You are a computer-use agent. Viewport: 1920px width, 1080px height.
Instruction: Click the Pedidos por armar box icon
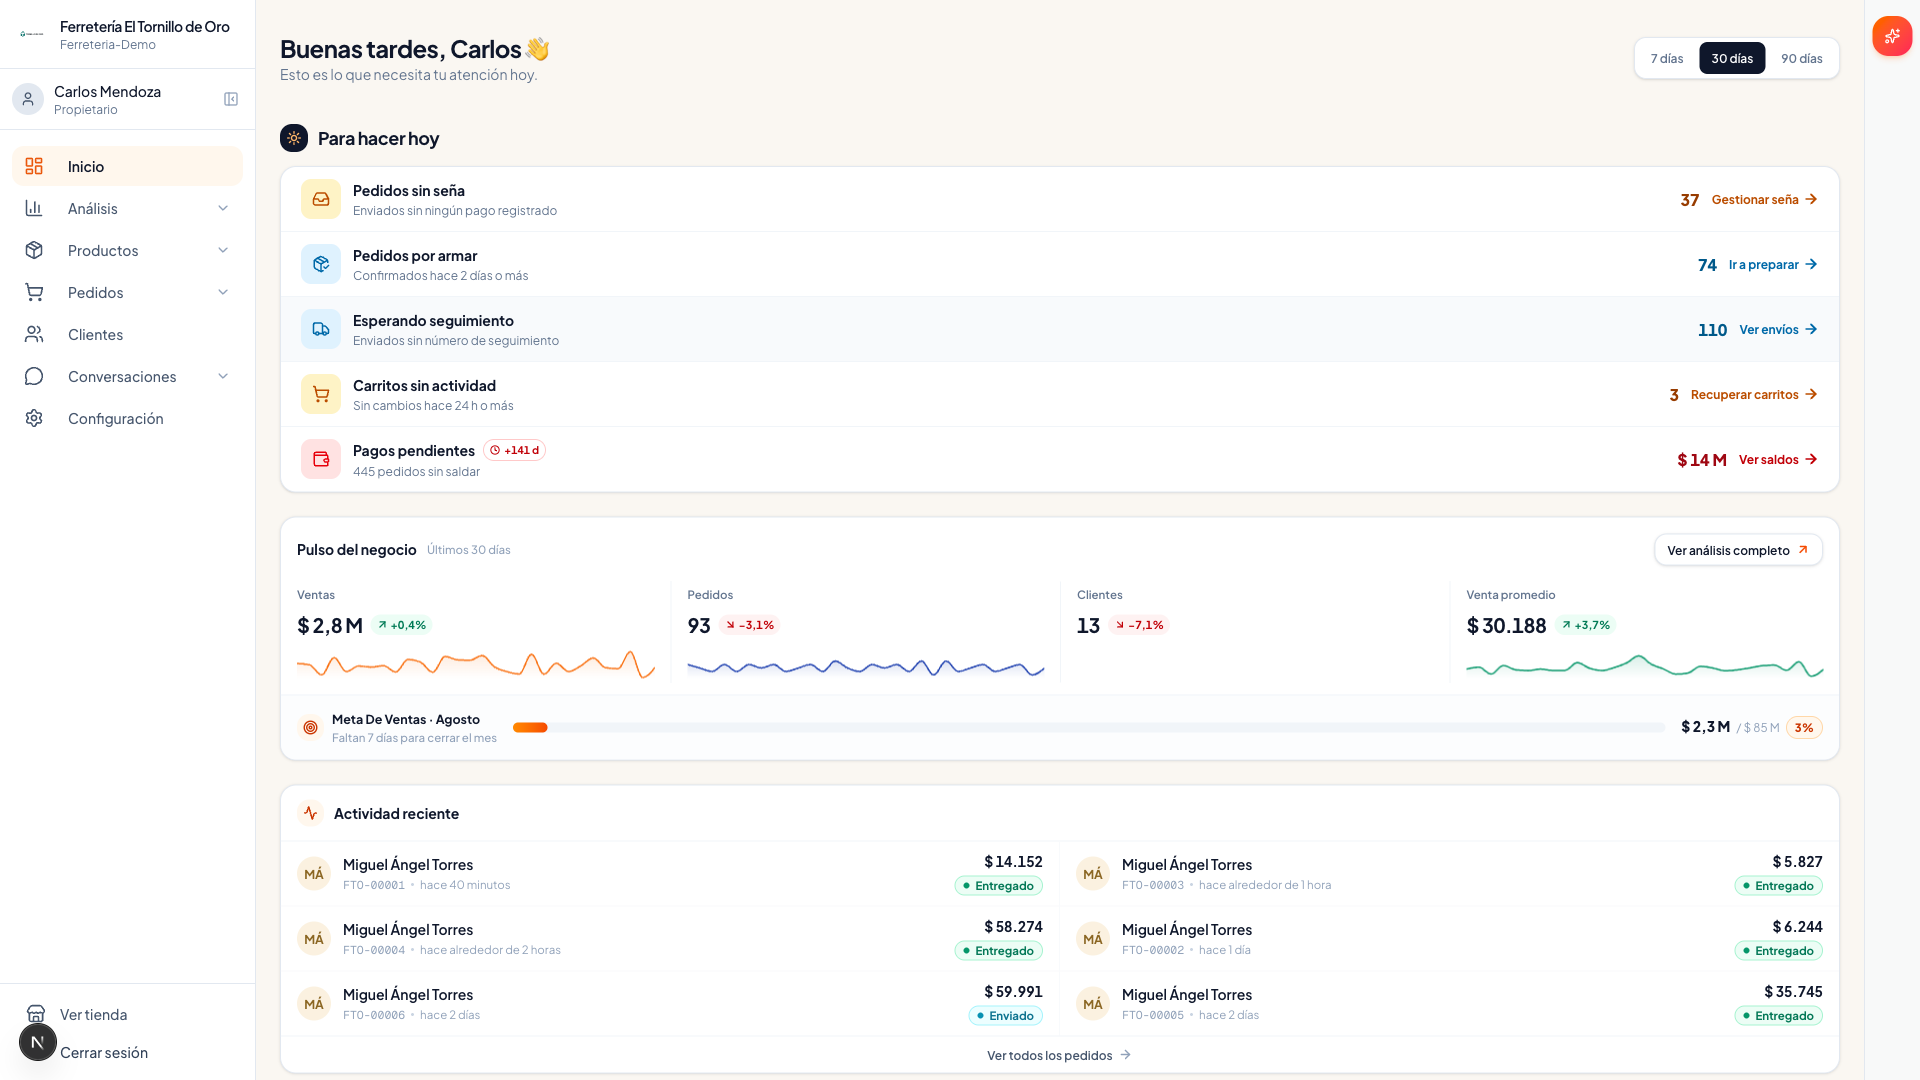[x=321, y=264]
